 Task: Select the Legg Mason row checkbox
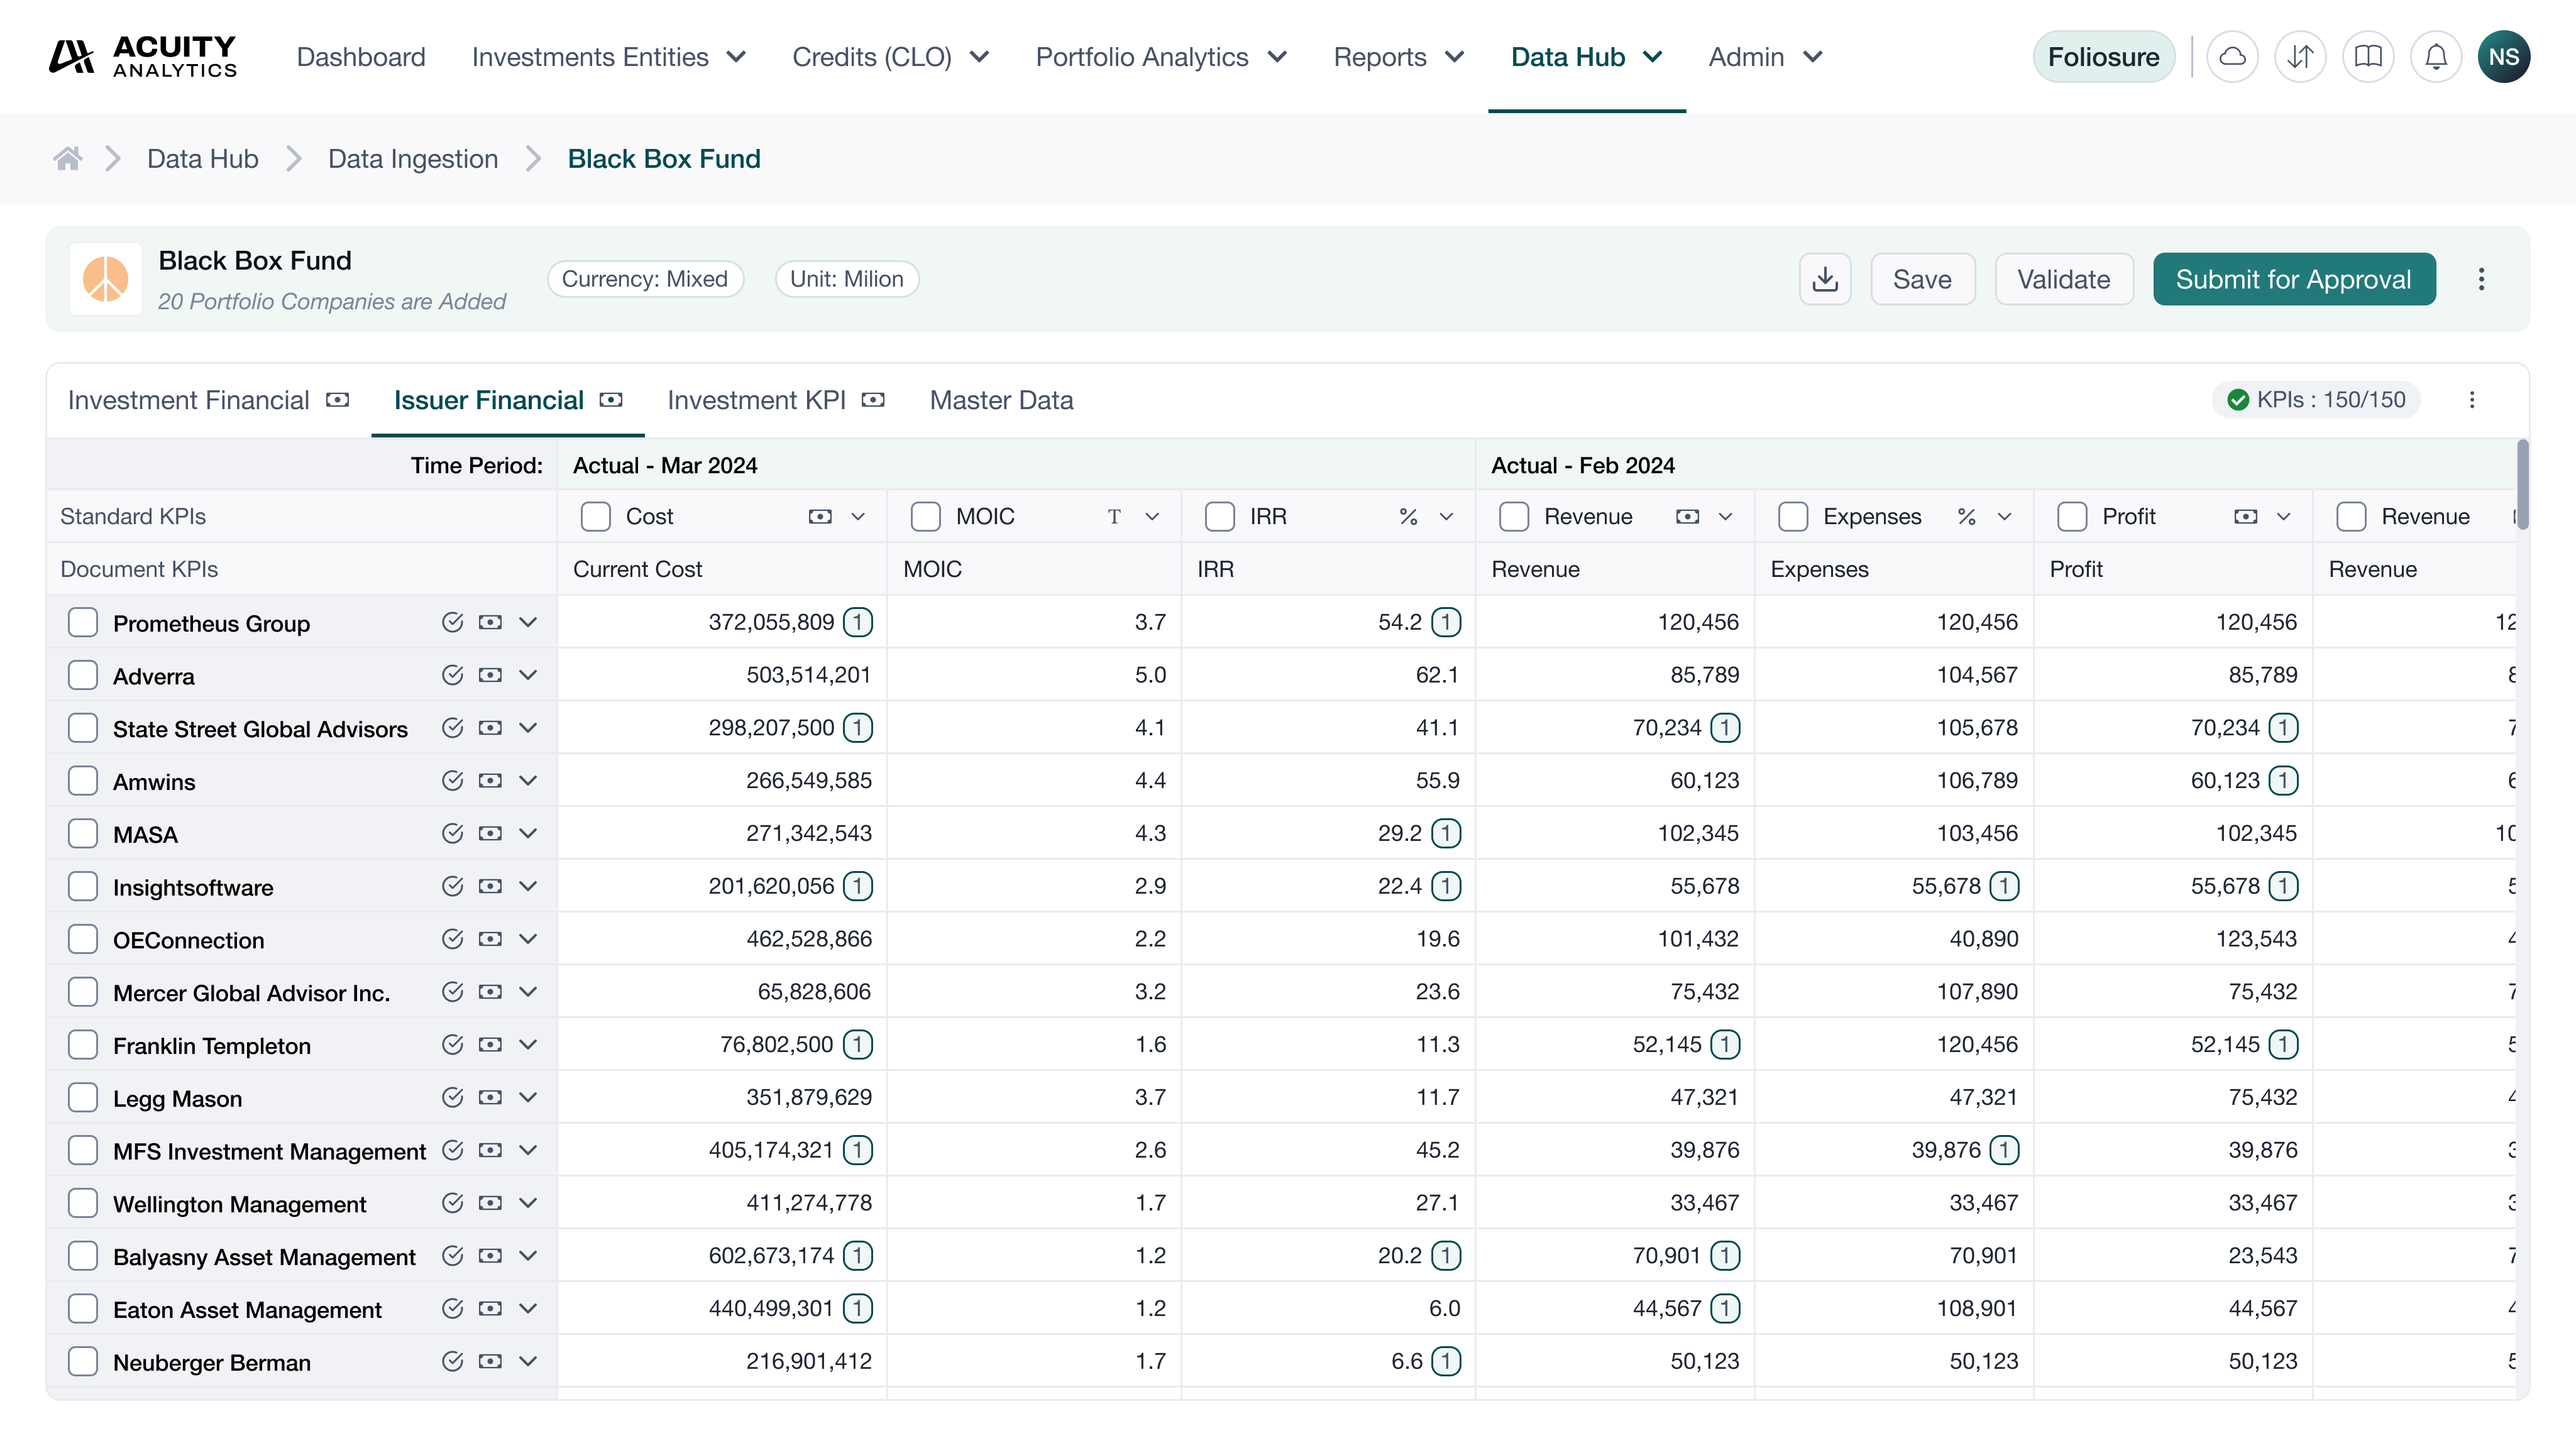coord(83,1097)
